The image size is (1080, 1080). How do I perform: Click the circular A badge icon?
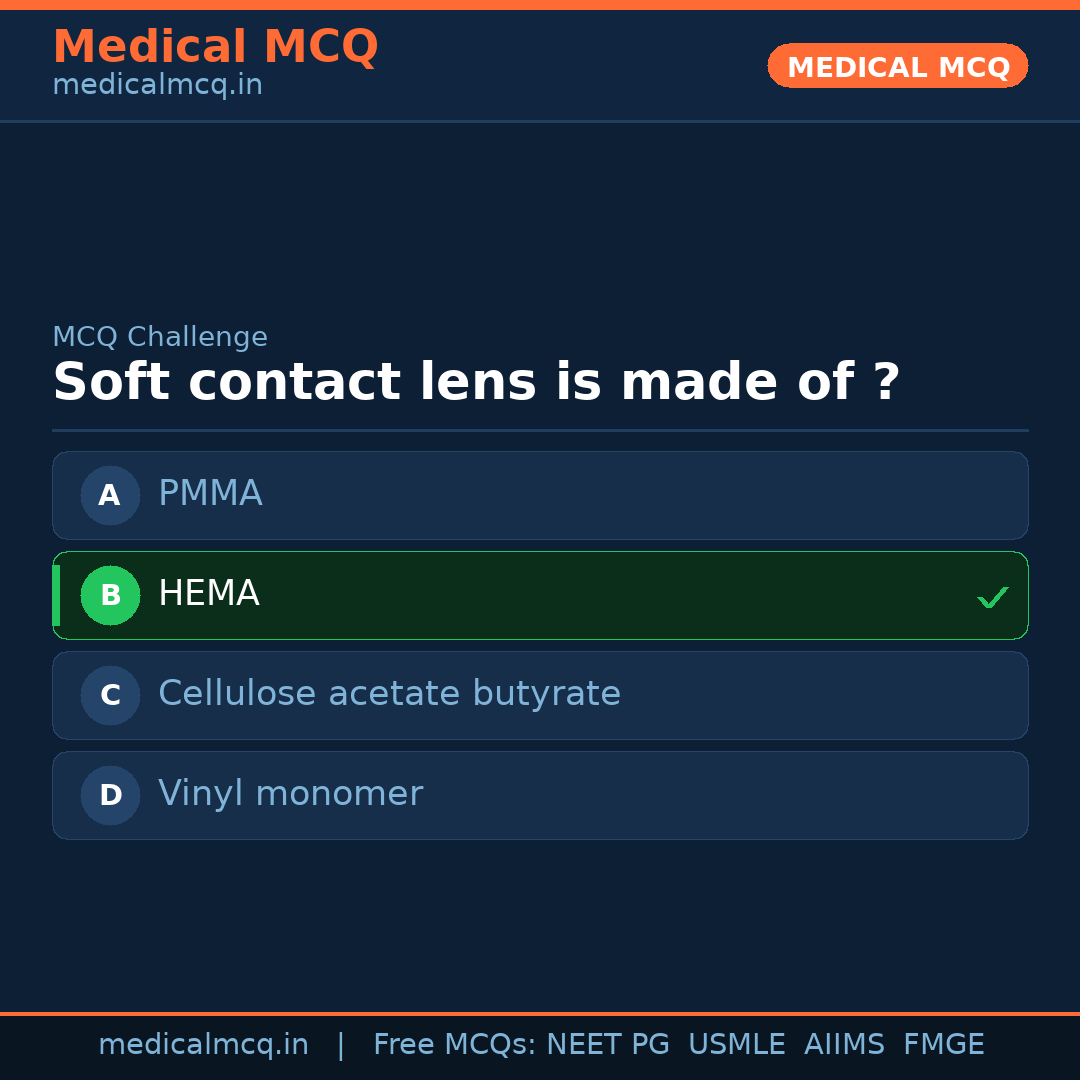[x=110, y=495]
